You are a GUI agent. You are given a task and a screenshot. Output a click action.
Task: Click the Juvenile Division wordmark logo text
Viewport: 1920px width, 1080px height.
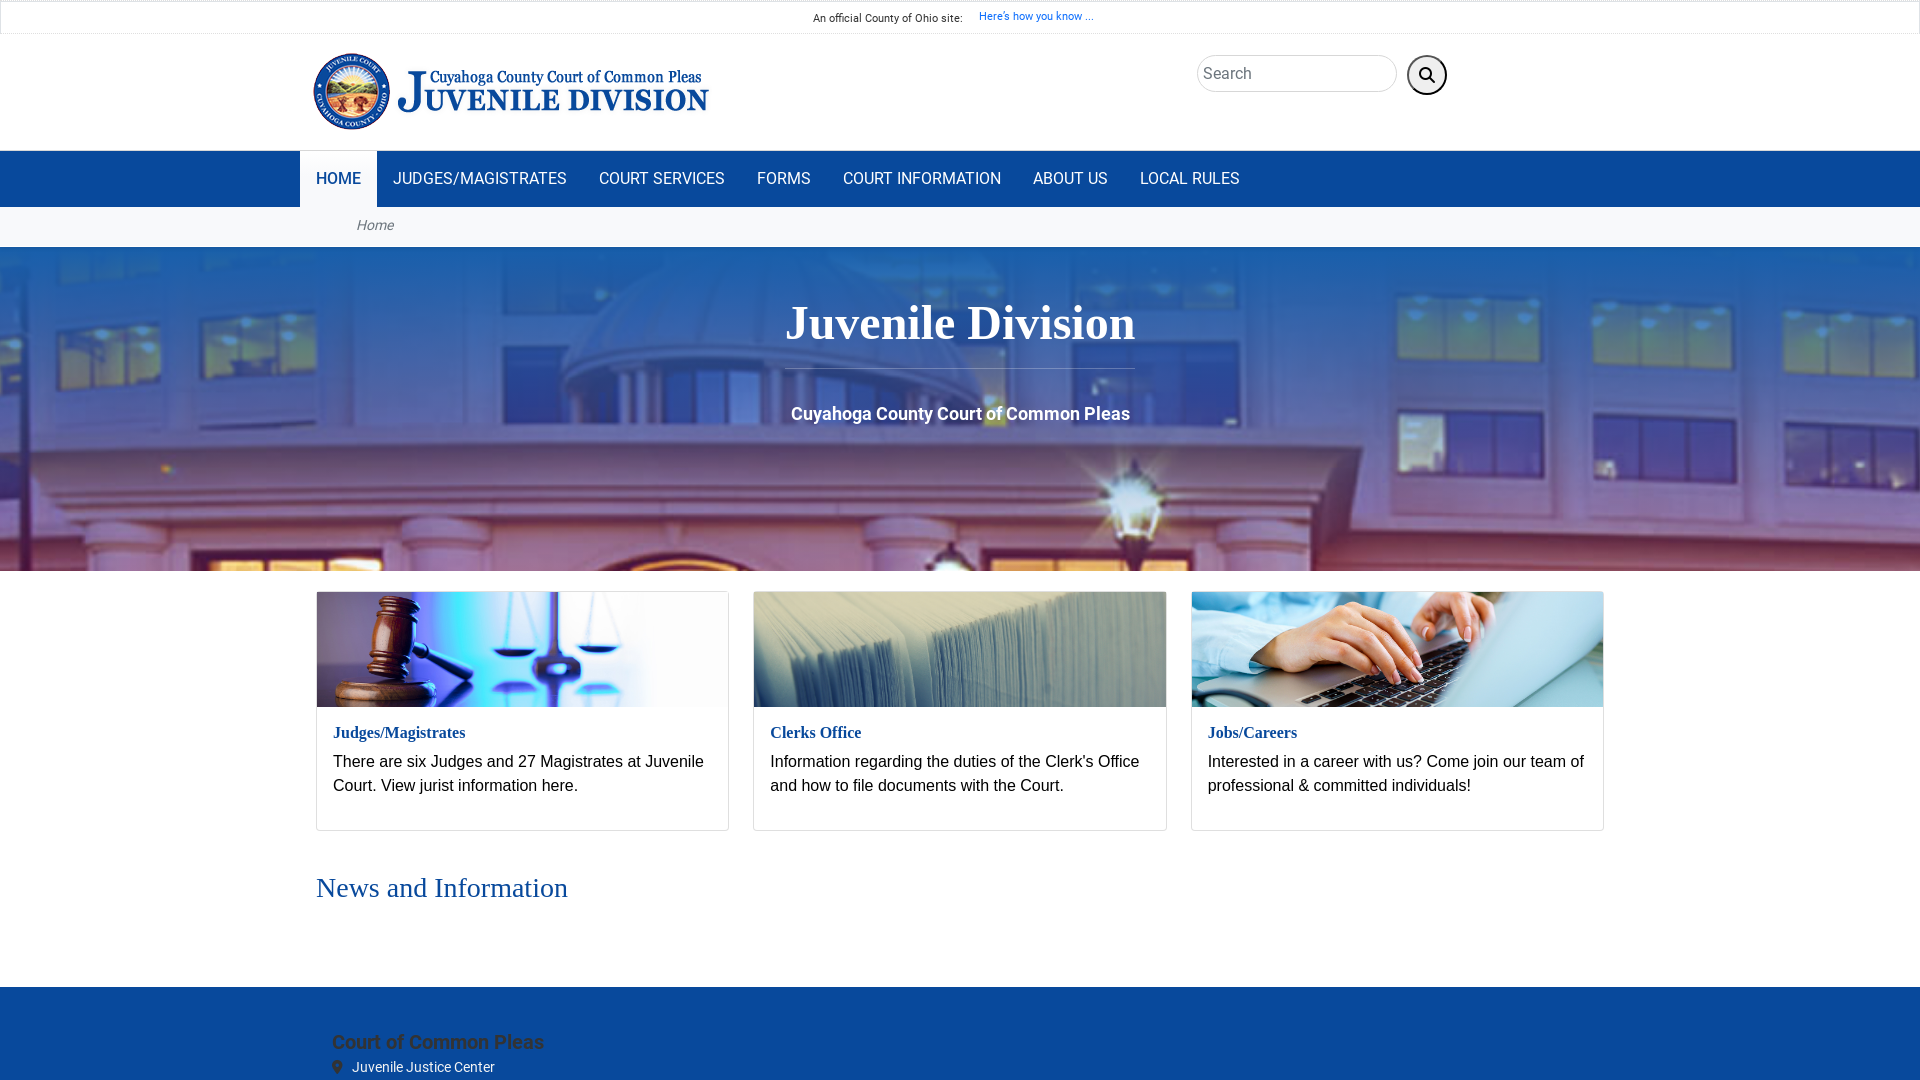click(553, 91)
